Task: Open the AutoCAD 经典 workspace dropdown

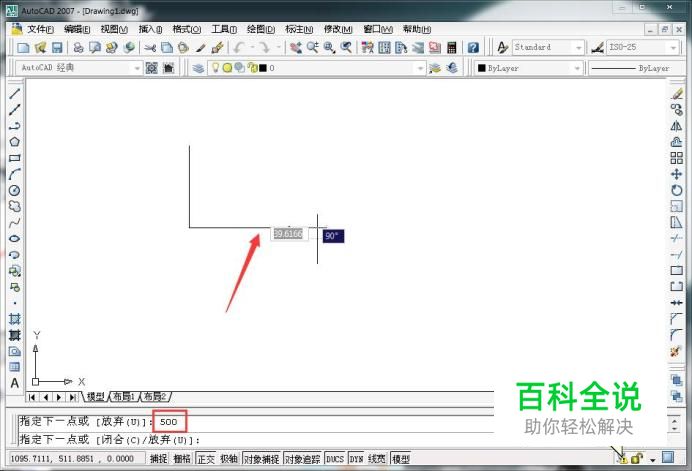Action: click(137, 68)
